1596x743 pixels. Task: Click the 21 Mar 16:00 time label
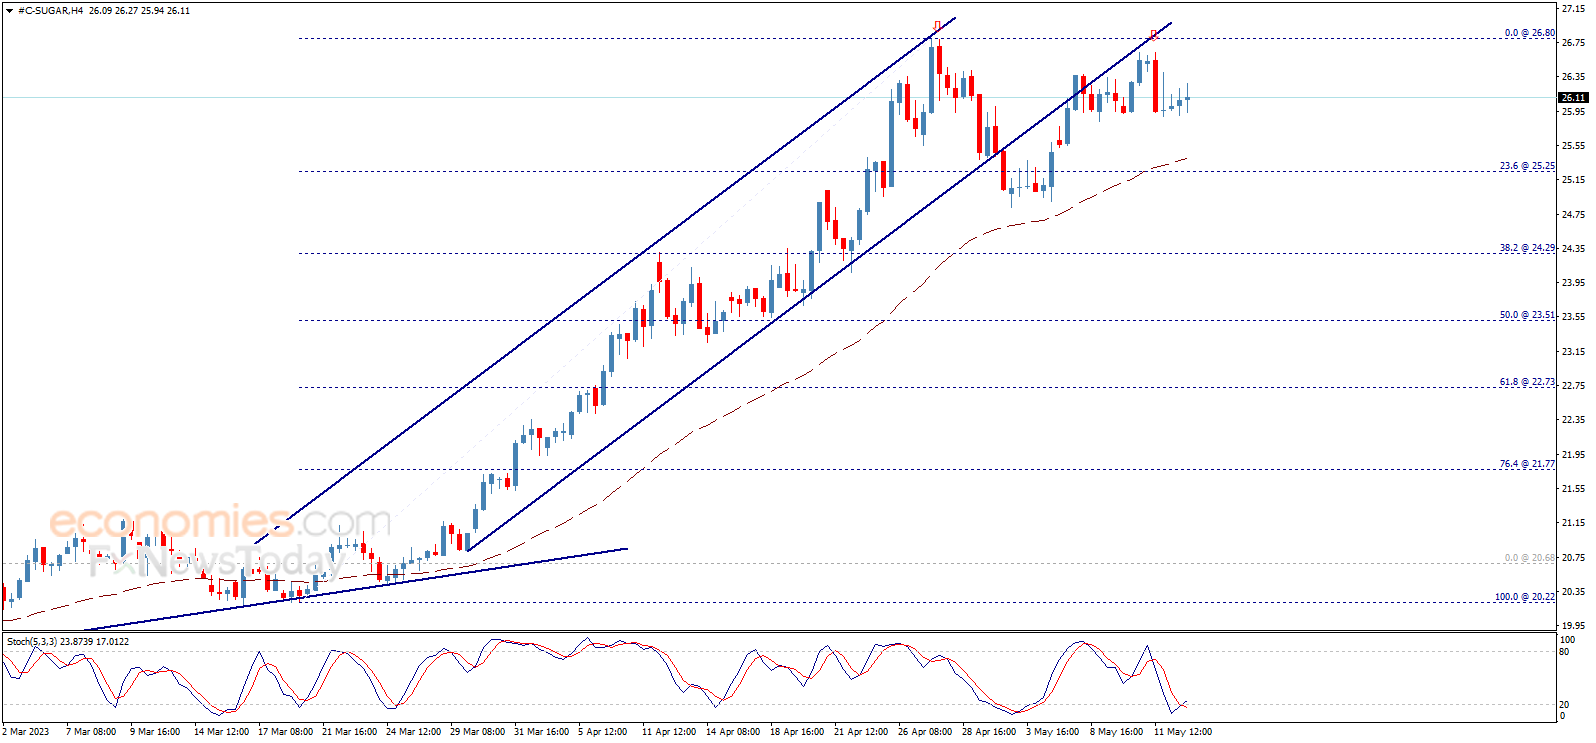point(350,732)
